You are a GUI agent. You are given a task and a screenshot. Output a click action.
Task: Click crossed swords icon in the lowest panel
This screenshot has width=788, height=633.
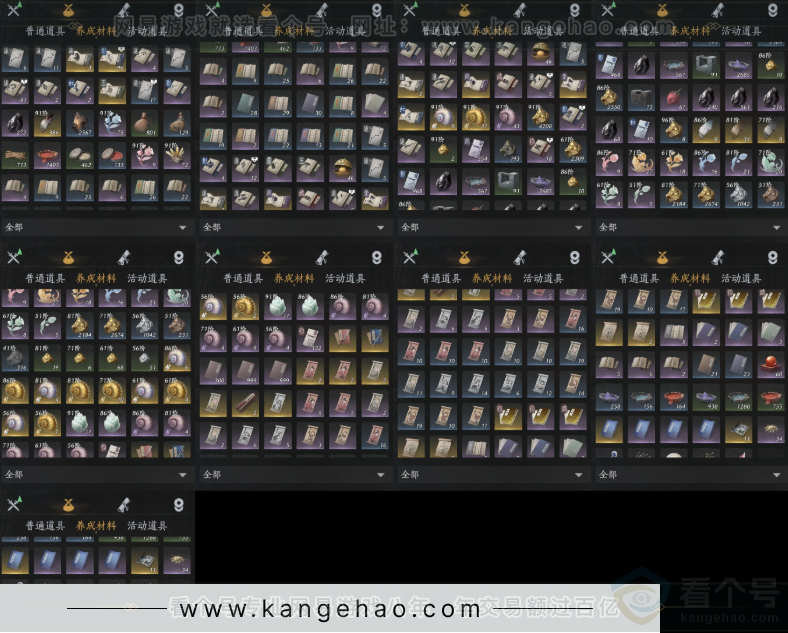(15, 505)
